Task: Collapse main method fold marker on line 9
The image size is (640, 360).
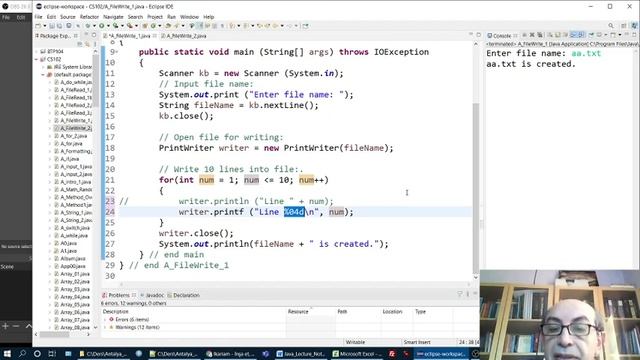Action: [116, 52]
